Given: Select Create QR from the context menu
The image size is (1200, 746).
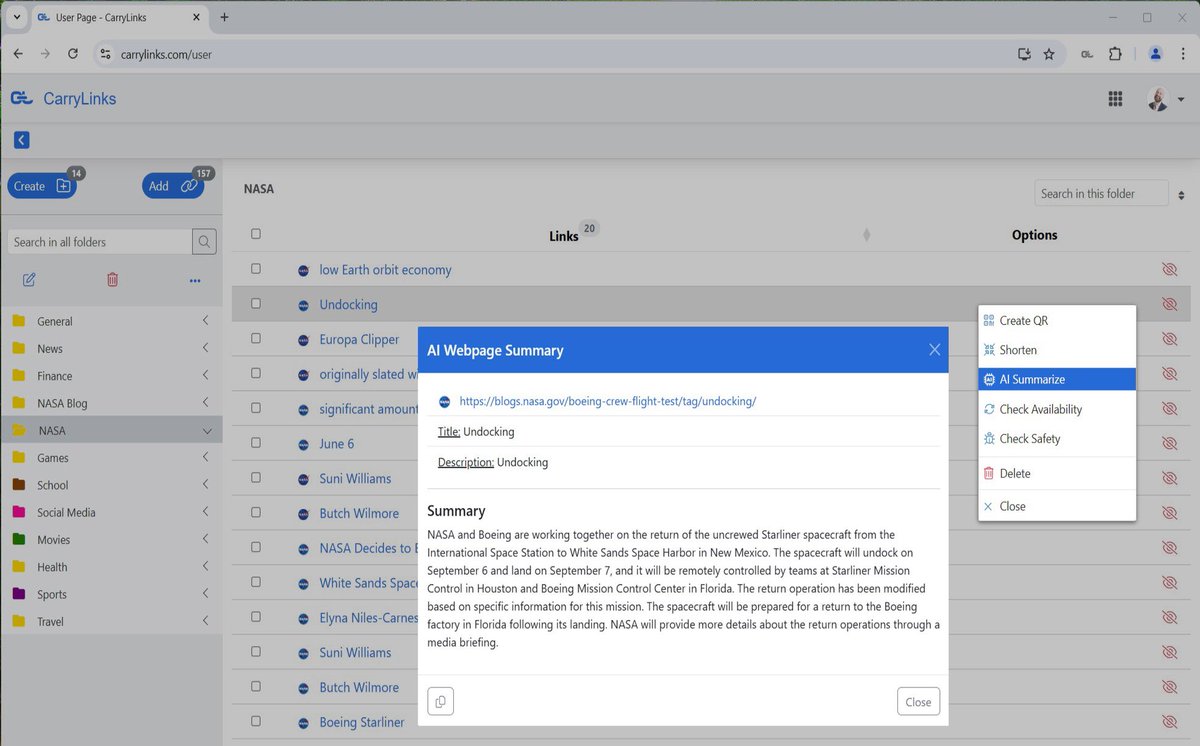Looking at the screenshot, I should [x=1057, y=320].
